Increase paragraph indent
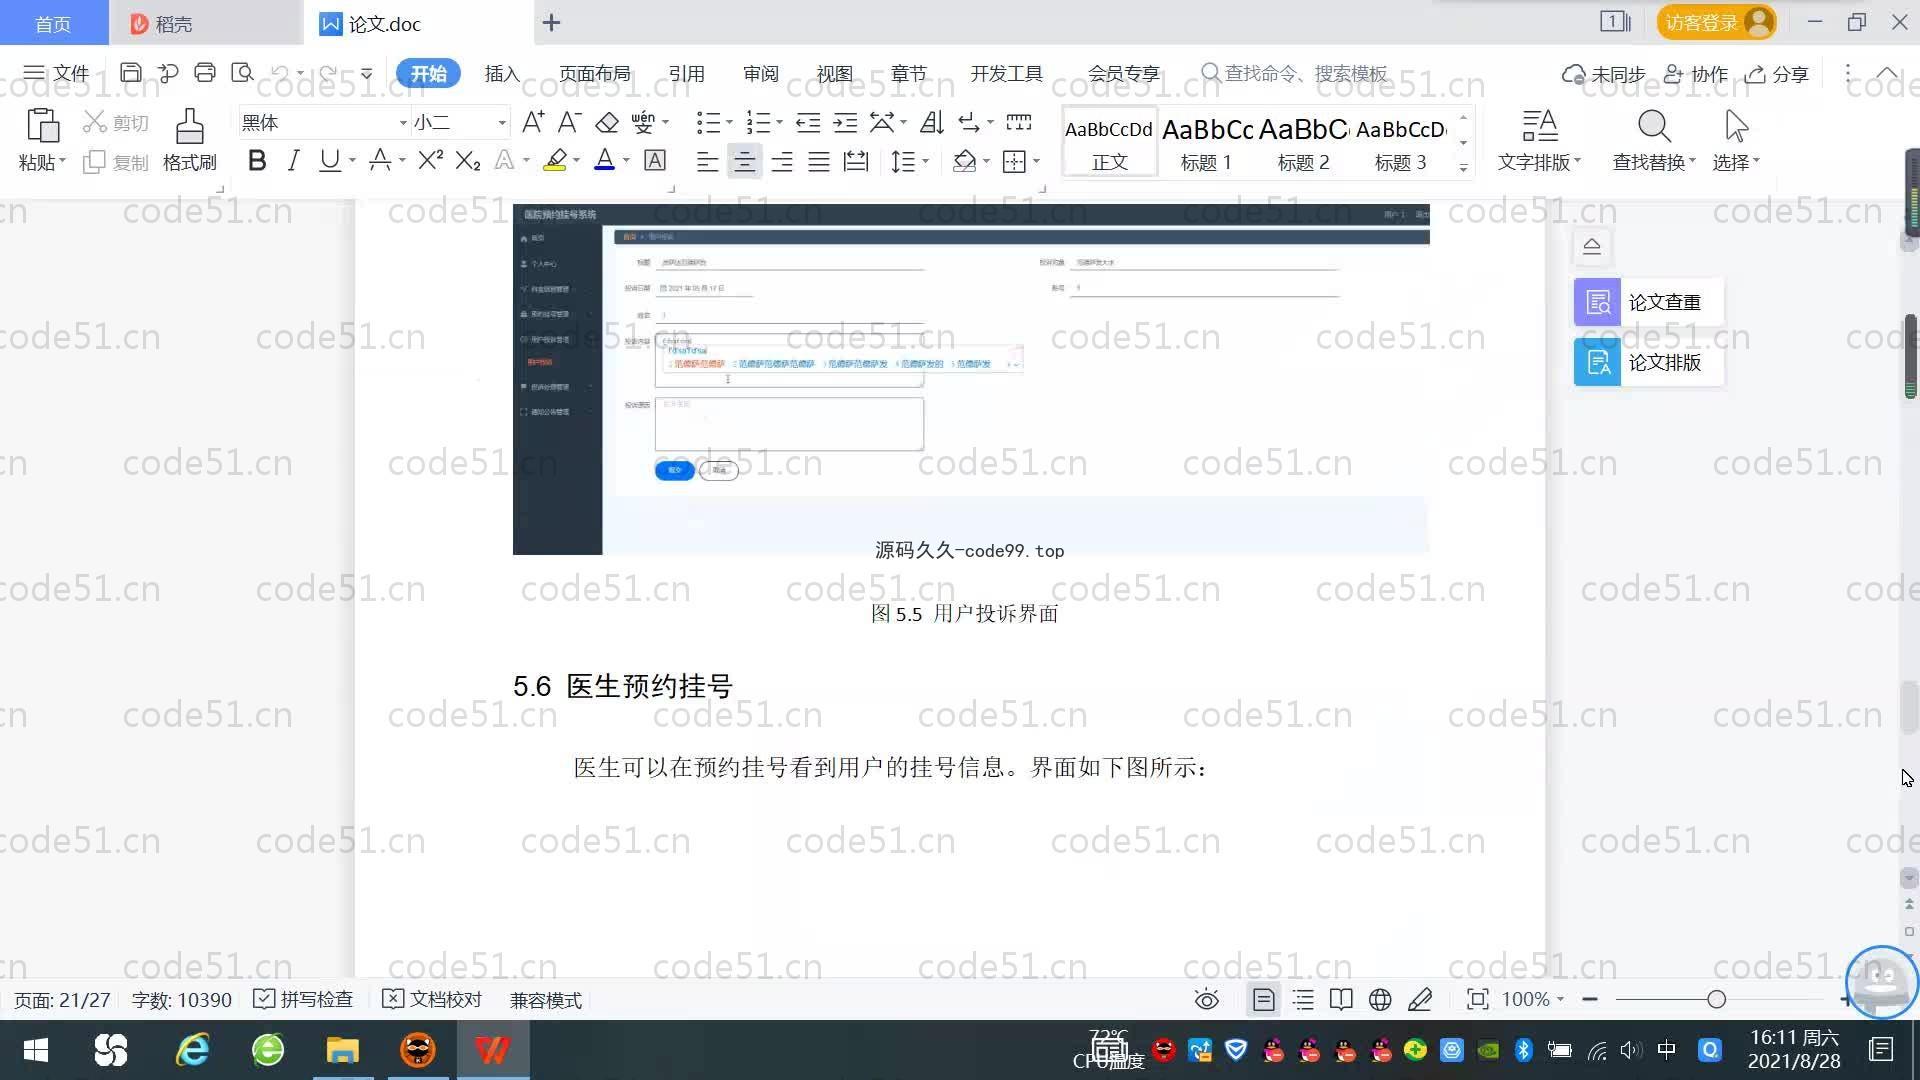Image resolution: width=1920 pixels, height=1080 pixels. 845,122
